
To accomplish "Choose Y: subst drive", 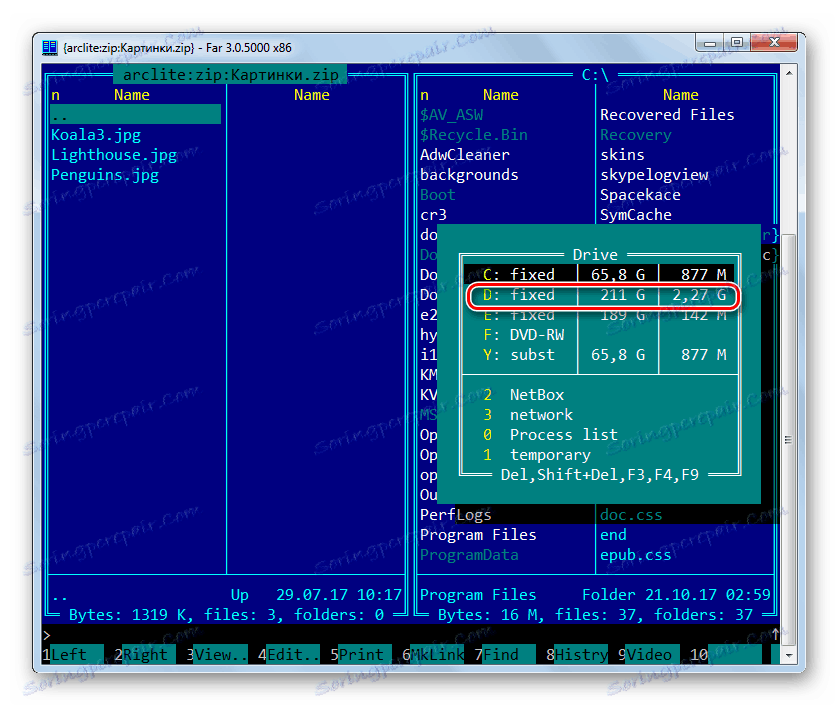I will (x=600, y=355).
